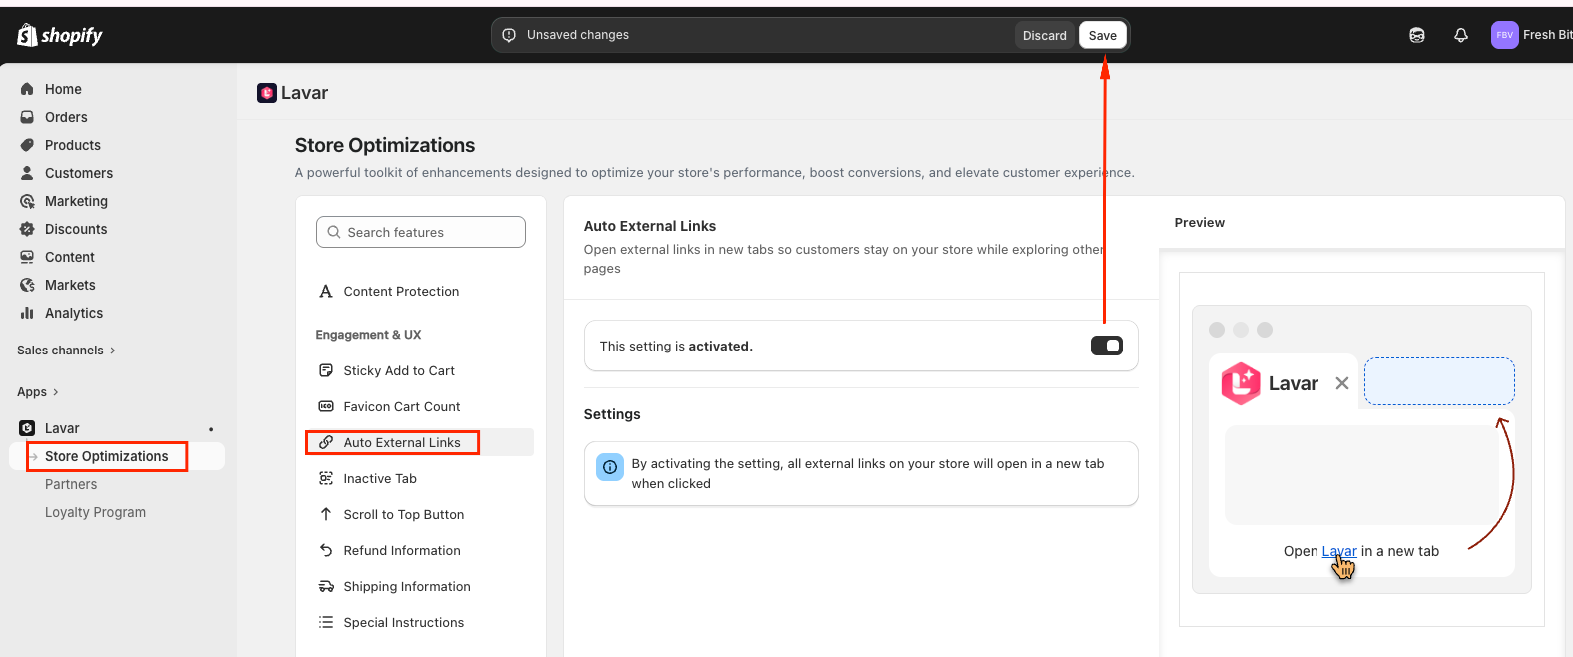Click the Markets globe icon

(27, 285)
